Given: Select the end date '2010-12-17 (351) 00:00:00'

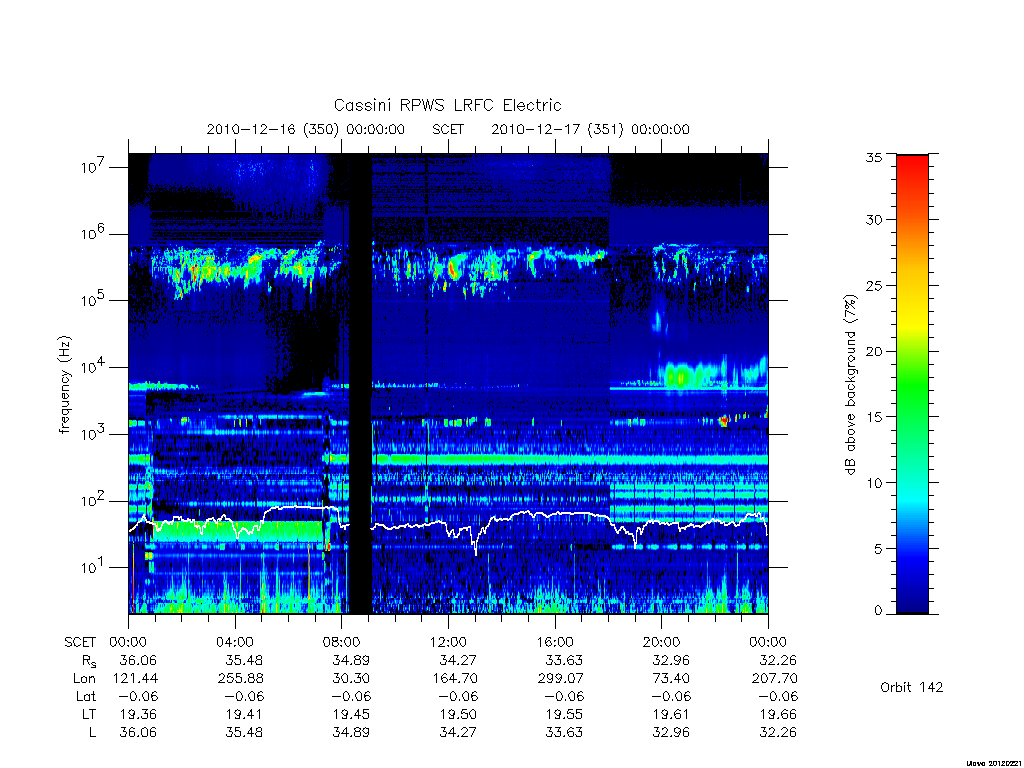Looking at the screenshot, I should click(x=590, y=129).
